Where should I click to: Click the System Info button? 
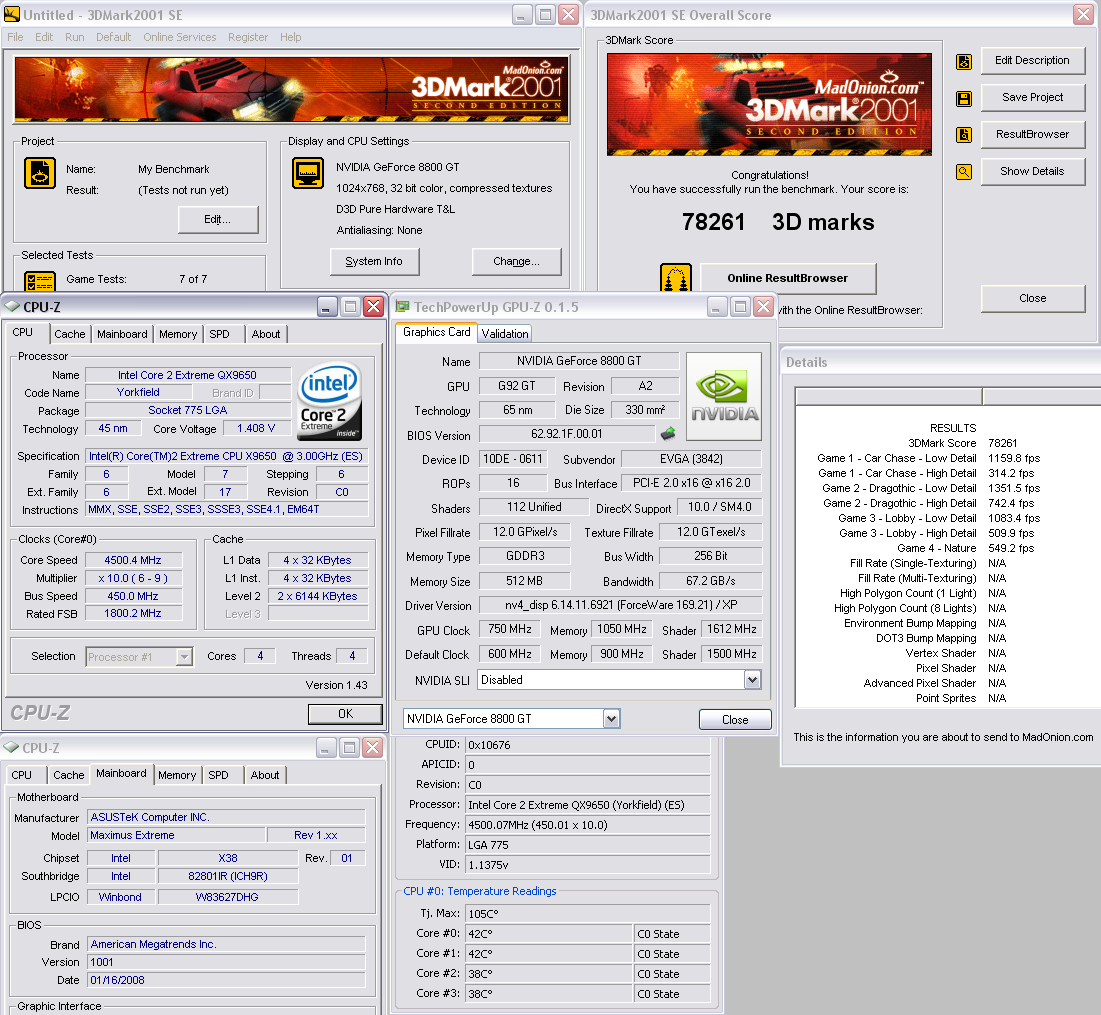coord(374,261)
